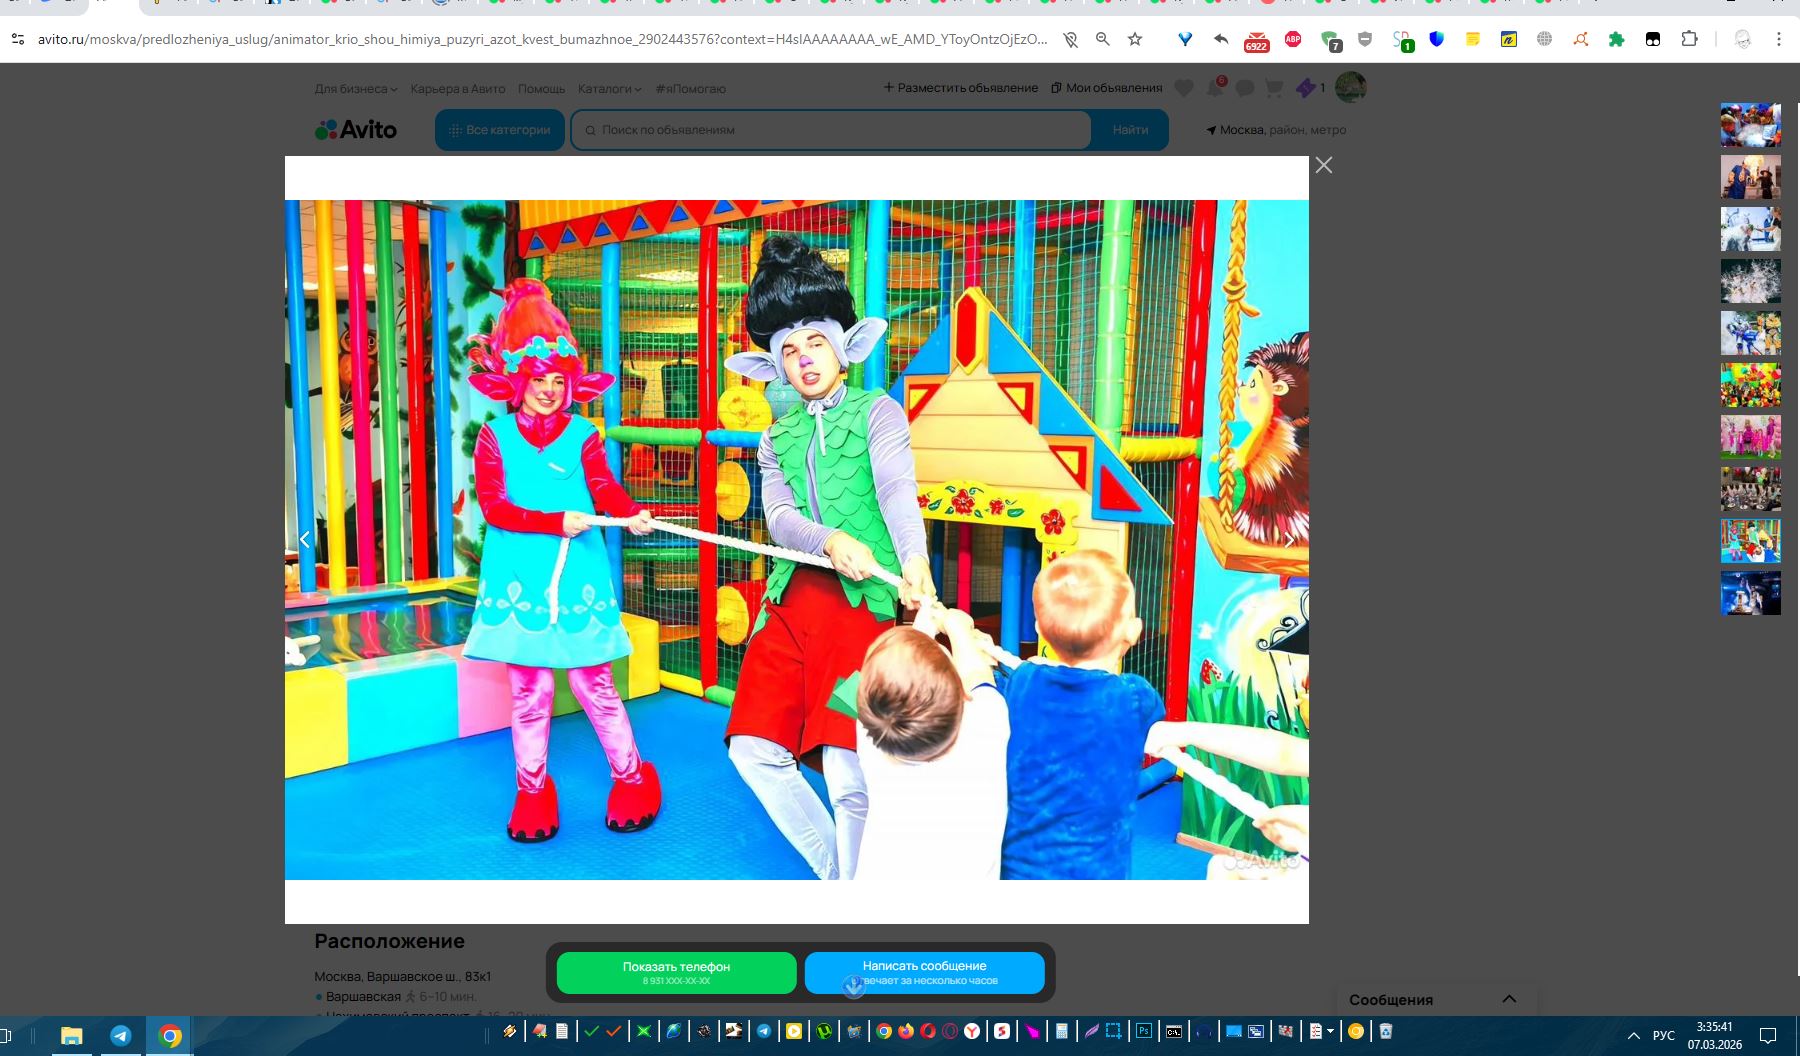Viewport: 1800px width, 1056px height.
Task: Click the browser address bar URL
Action: [x=543, y=39]
